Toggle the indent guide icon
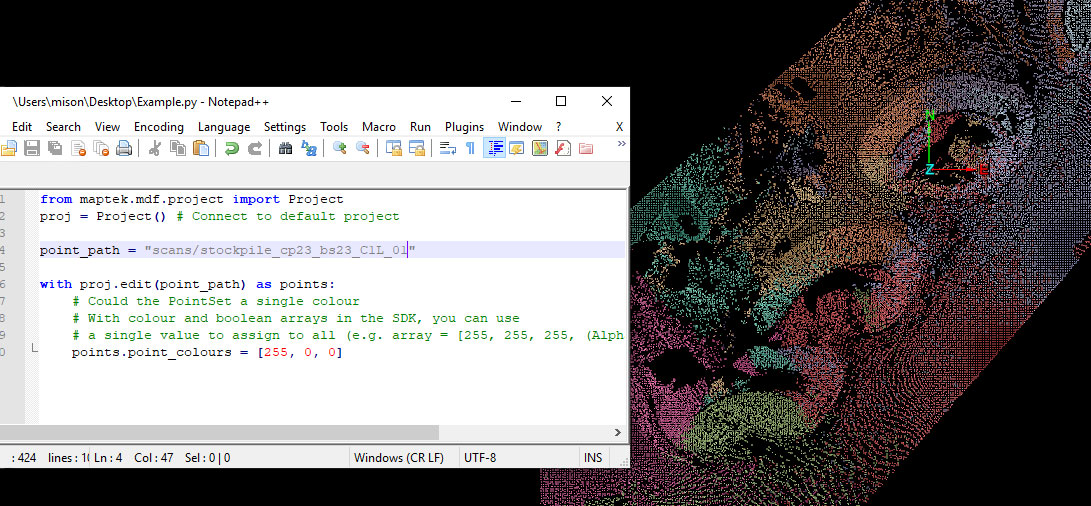 coord(494,148)
